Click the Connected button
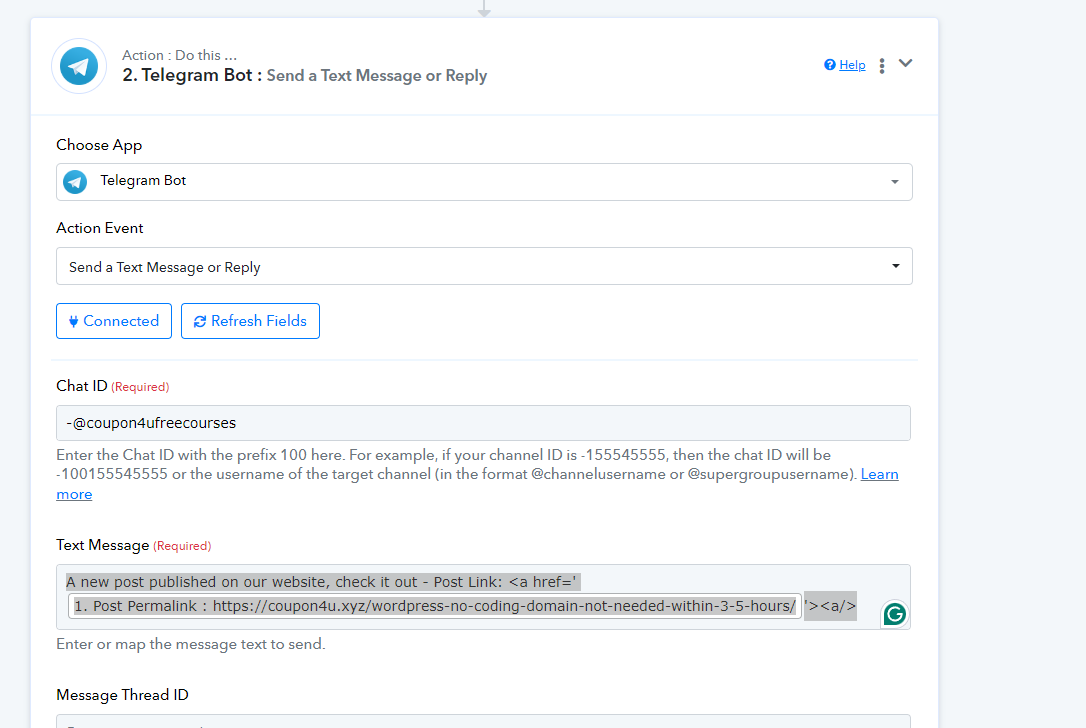 point(114,321)
